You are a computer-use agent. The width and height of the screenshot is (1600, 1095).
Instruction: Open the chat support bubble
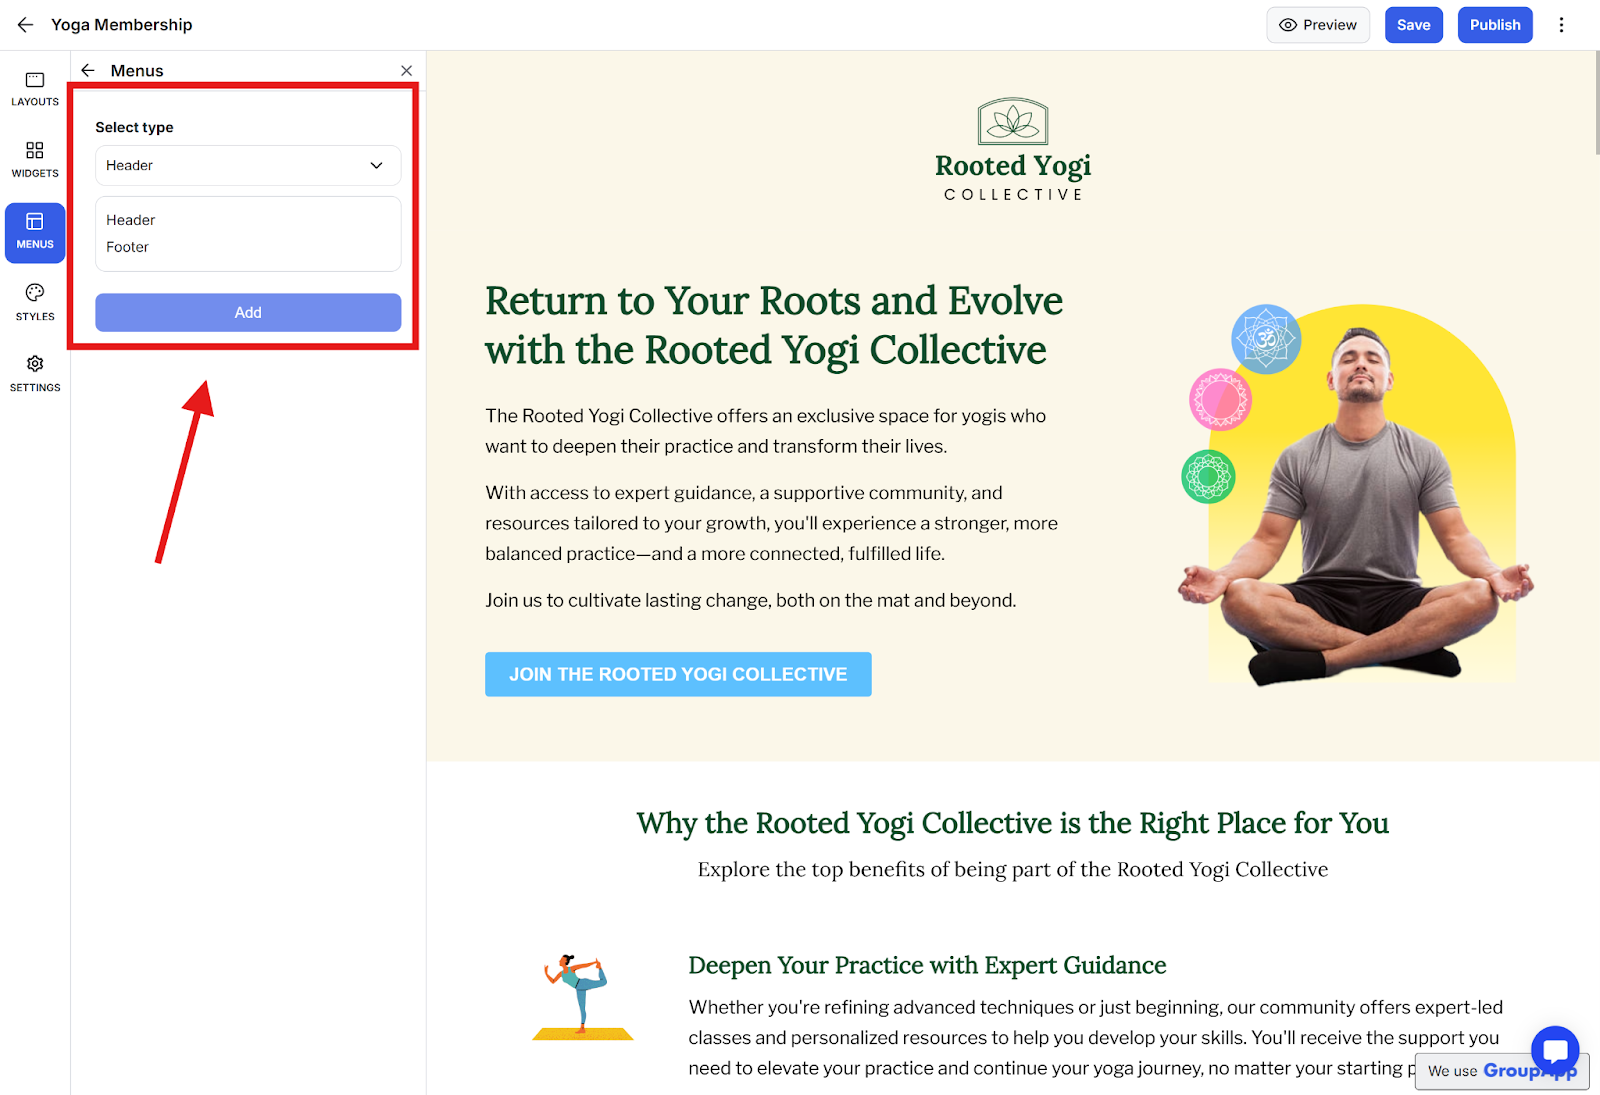click(1554, 1050)
